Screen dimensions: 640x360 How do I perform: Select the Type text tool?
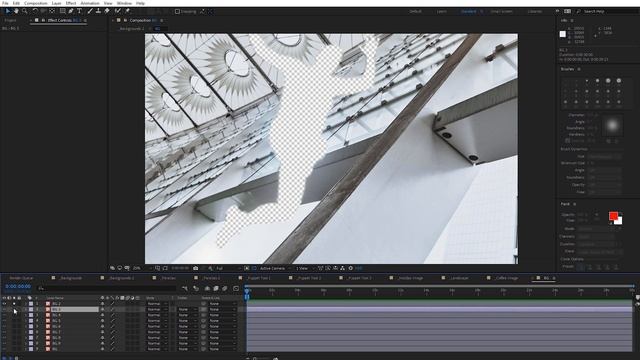coord(79,11)
